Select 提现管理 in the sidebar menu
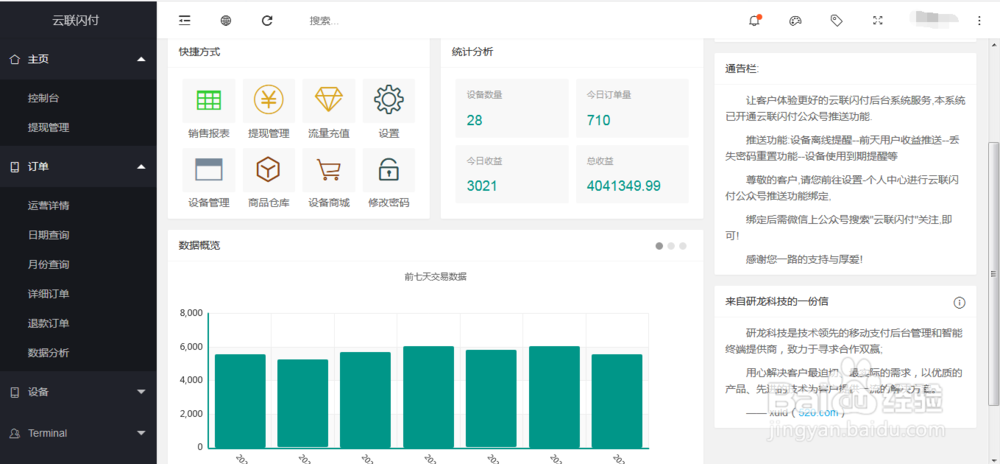This screenshot has height=464, width=1000. coord(48,127)
